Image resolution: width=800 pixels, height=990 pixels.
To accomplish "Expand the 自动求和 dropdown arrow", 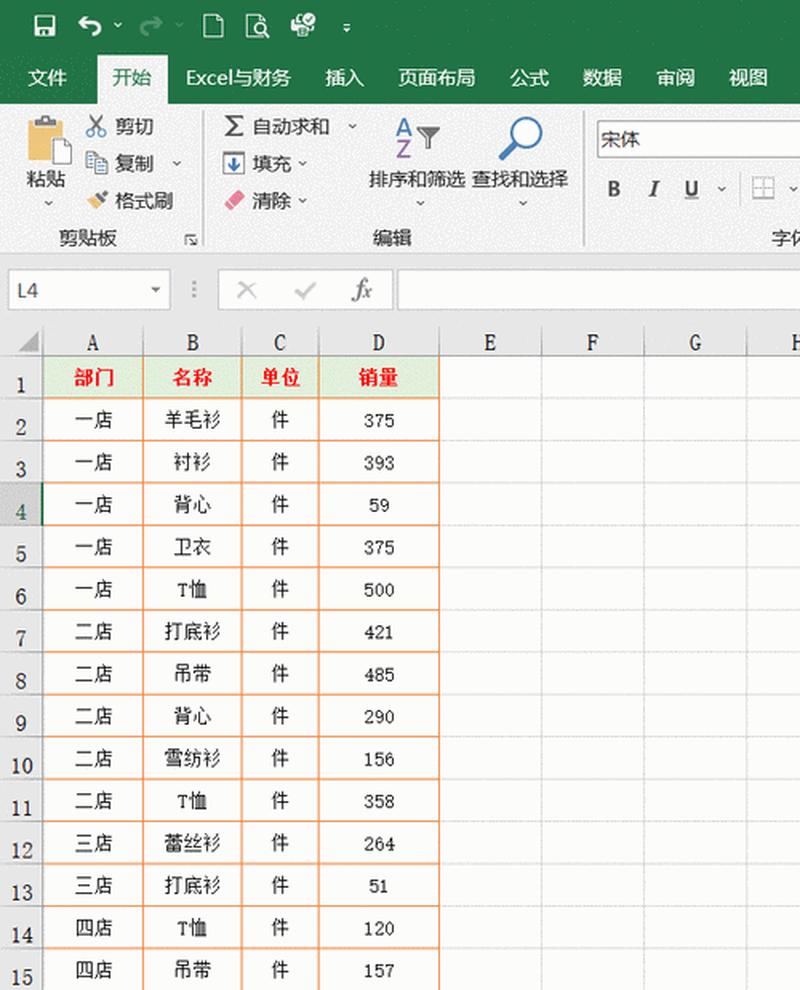I will pos(352,126).
